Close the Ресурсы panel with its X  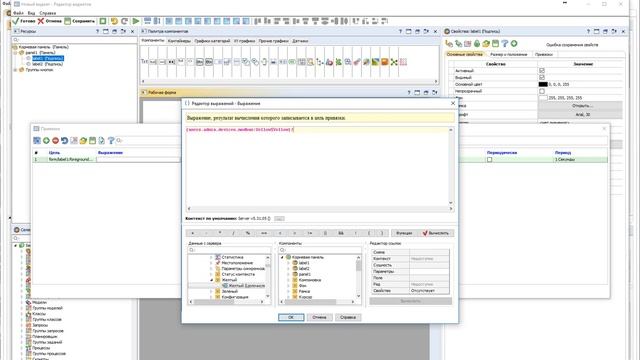132,31
